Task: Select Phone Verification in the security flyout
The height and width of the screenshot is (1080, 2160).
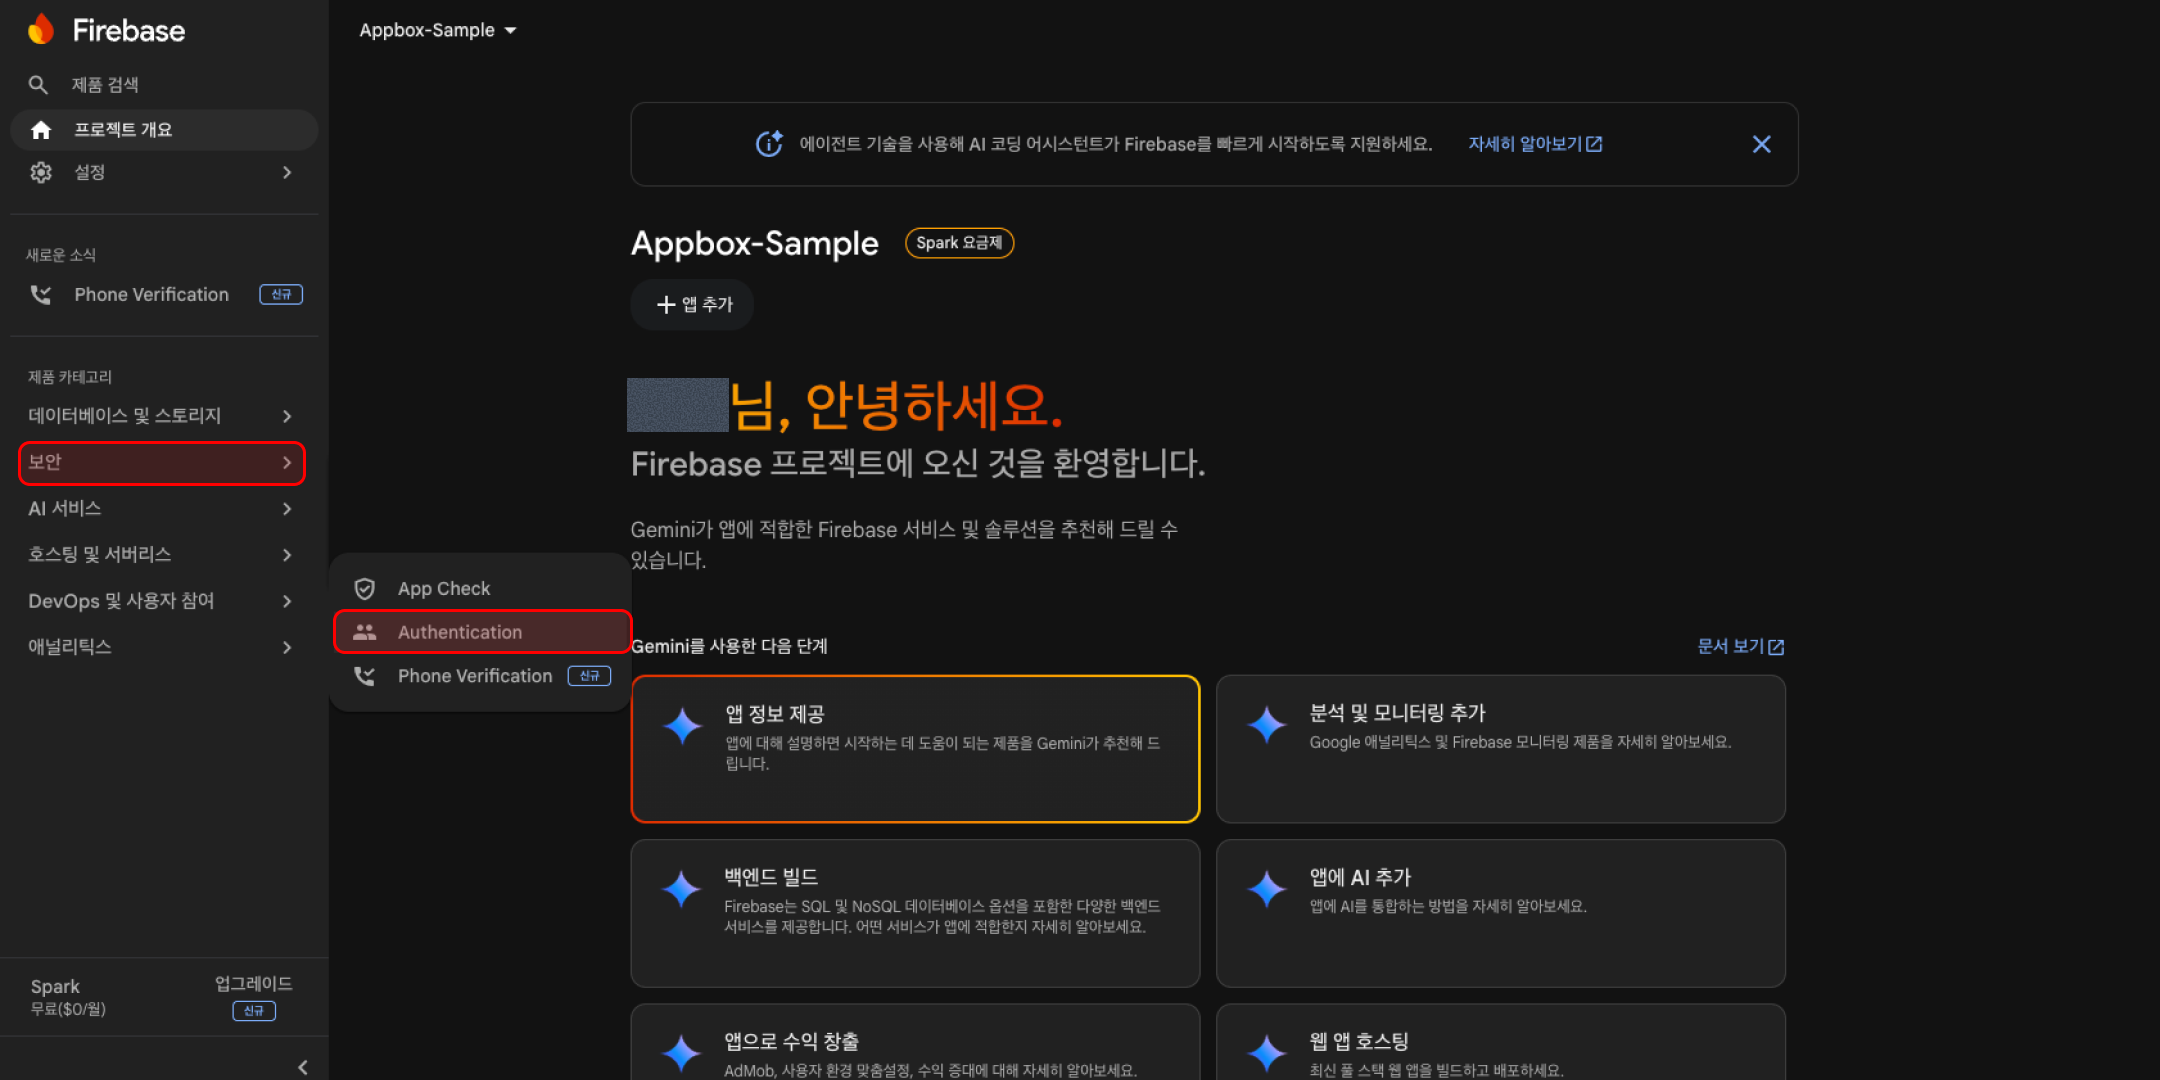Action: click(x=482, y=676)
